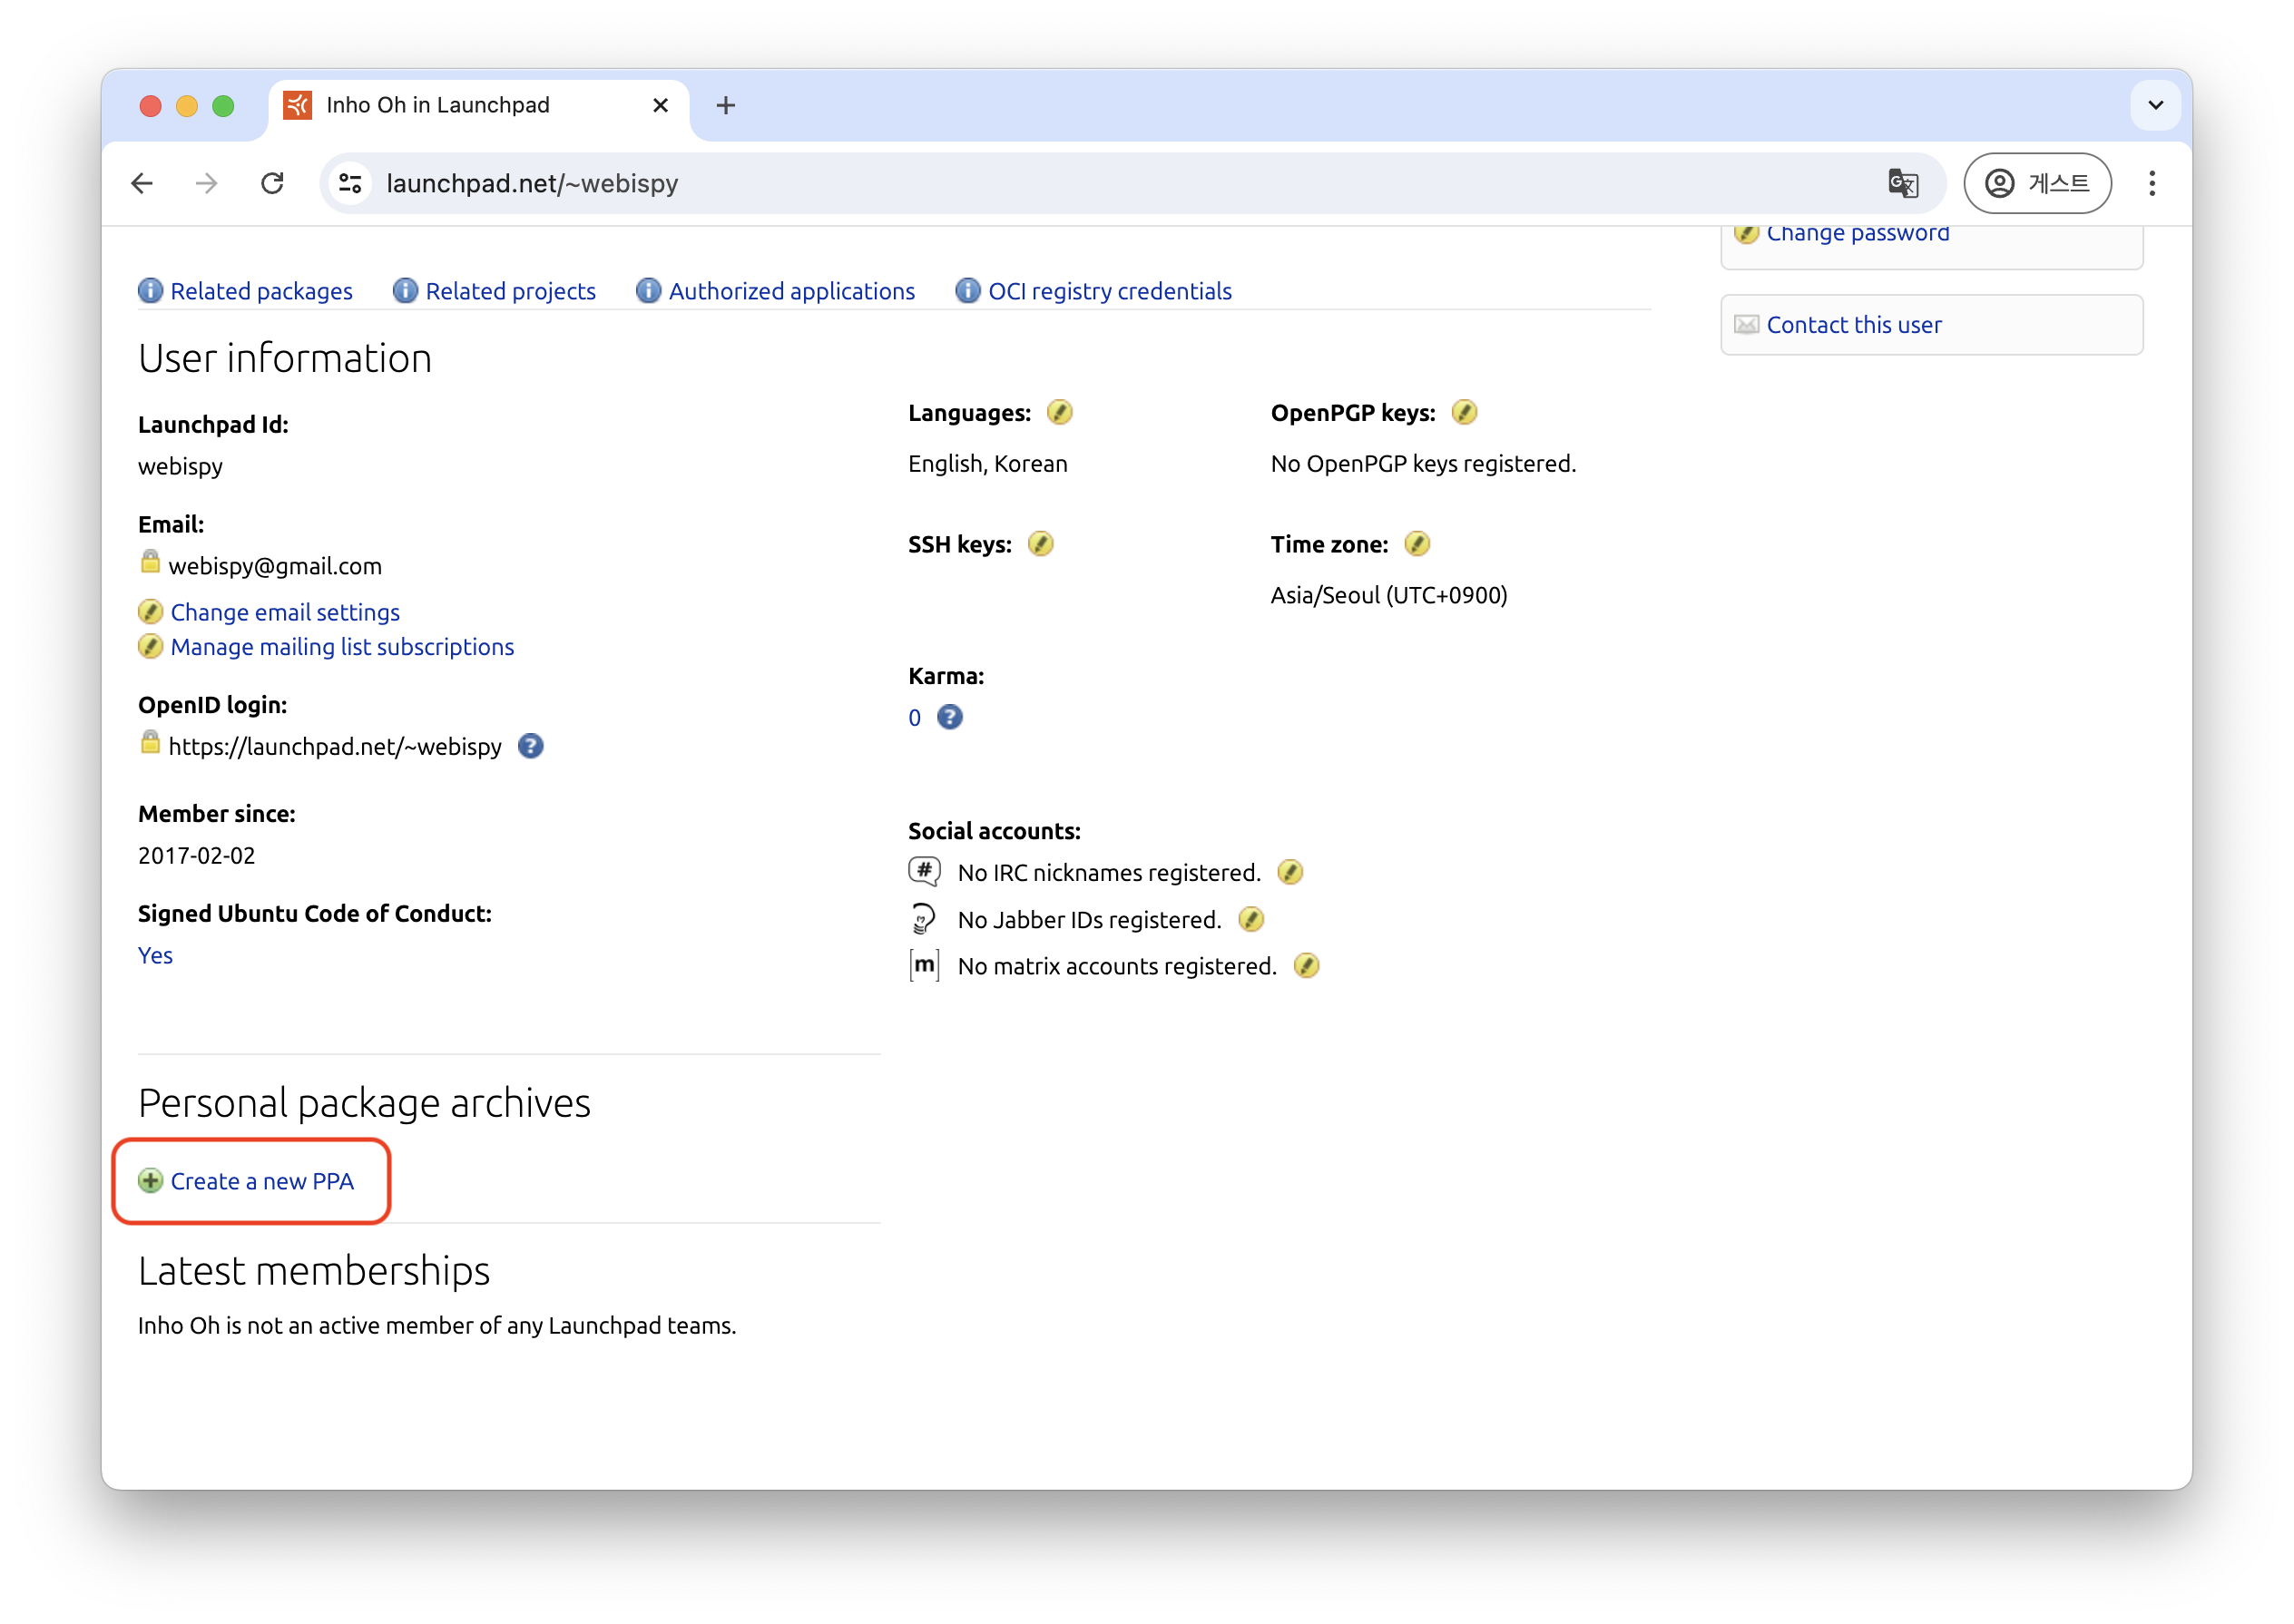The width and height of the screenshot is (2294, 1624).
Task: Click the matrix [m] icon
Action: 924,966
